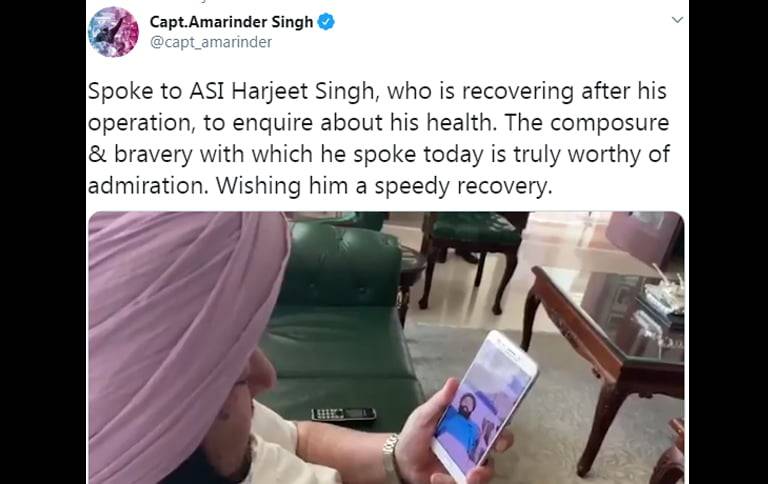Click the Capt.Amarinder Singh display name
This screenshot has height=484, width=768.
pos(231,22)
